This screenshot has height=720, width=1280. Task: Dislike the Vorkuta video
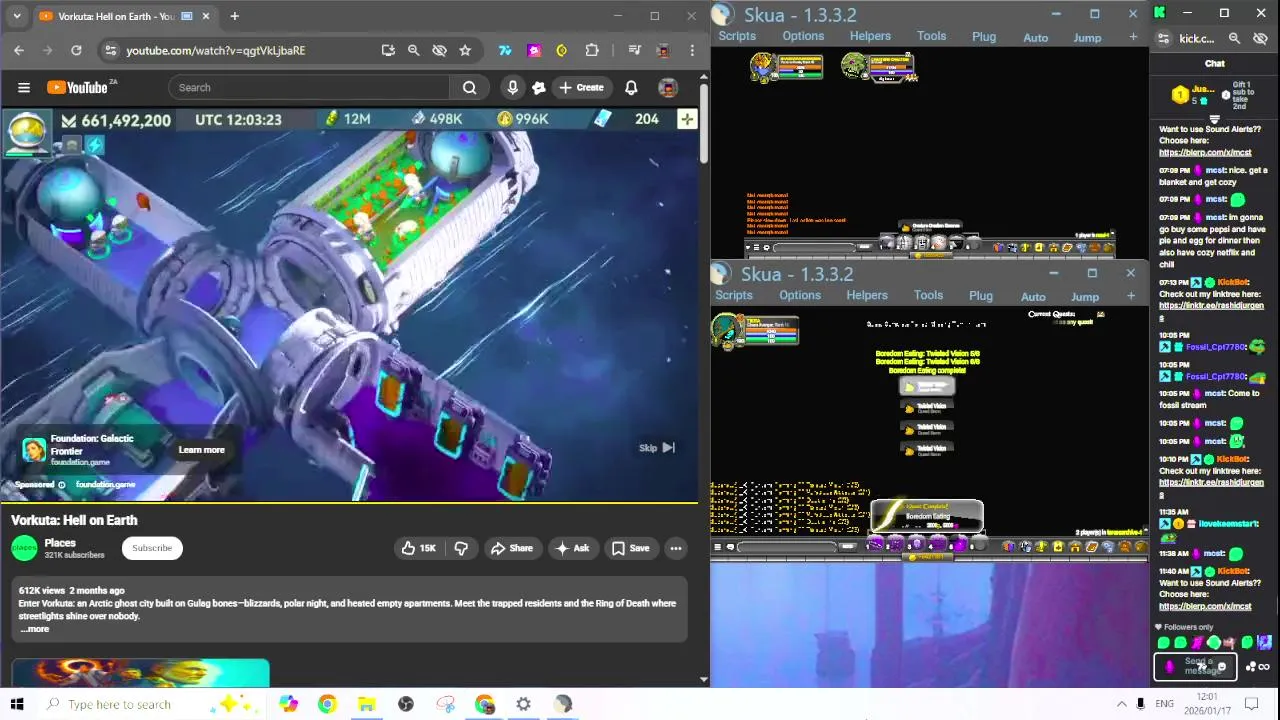click(461, 548)
